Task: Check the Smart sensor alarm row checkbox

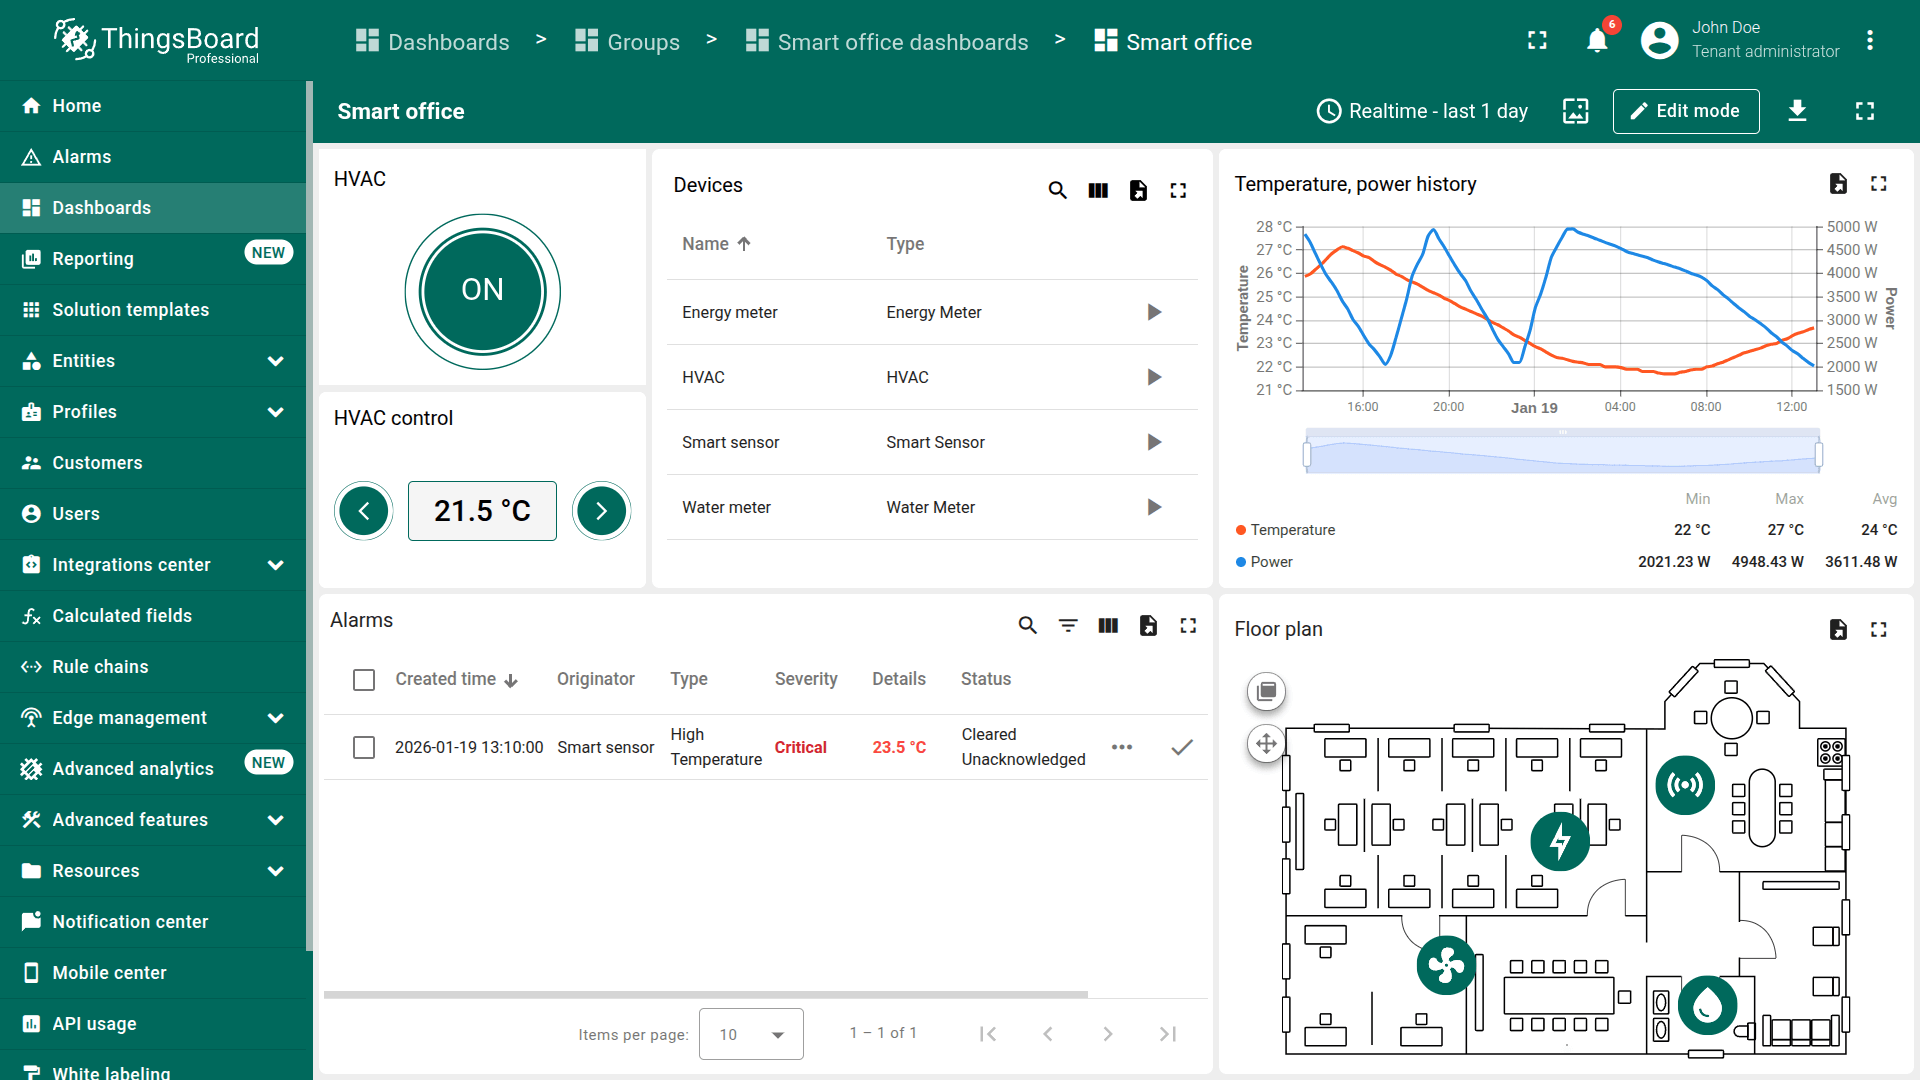Action: coord(364,747)
